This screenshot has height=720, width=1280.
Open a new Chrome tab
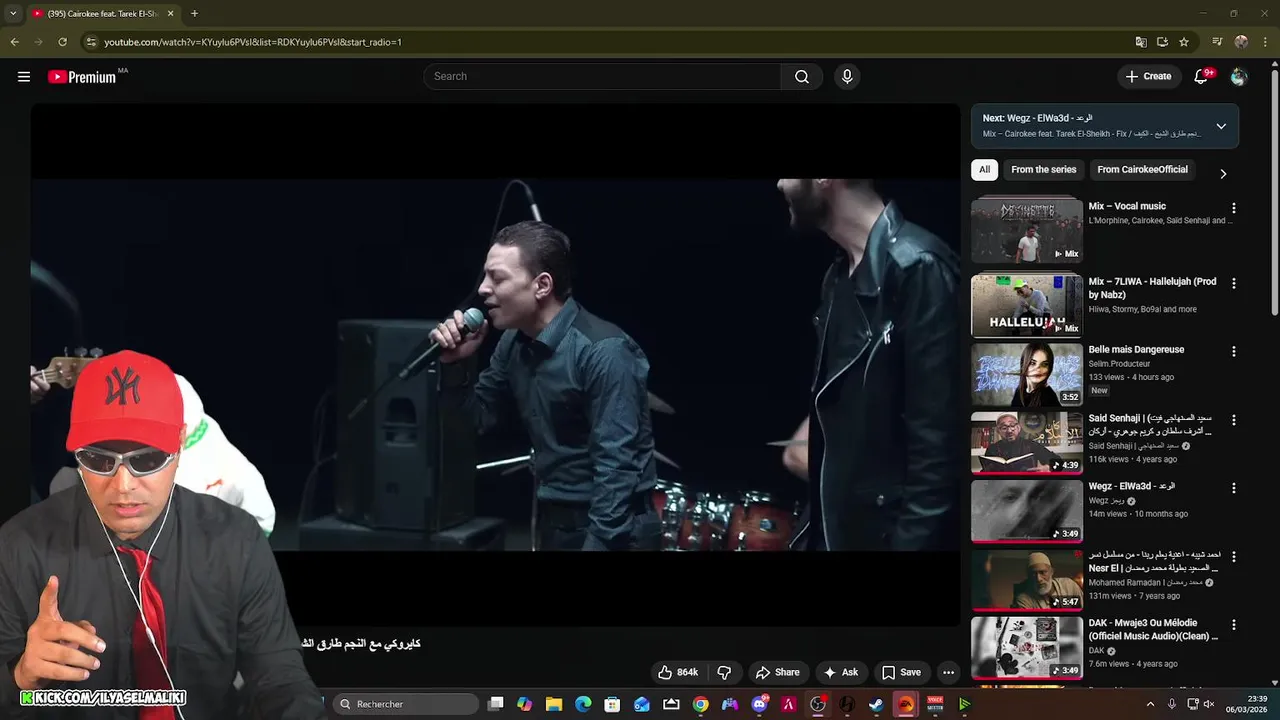[194, 14]
